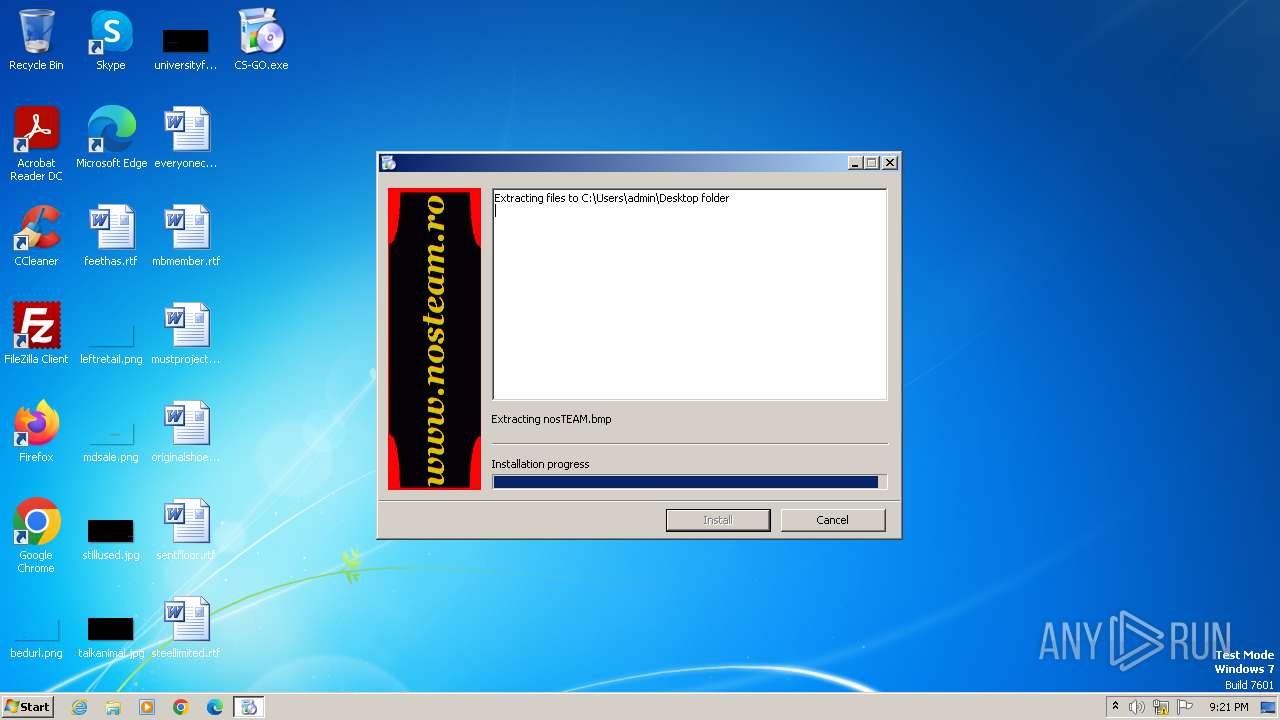
Task: Open the Recycle Bin desktop icon
Action: pyautogui.click(x=36, y=40)
